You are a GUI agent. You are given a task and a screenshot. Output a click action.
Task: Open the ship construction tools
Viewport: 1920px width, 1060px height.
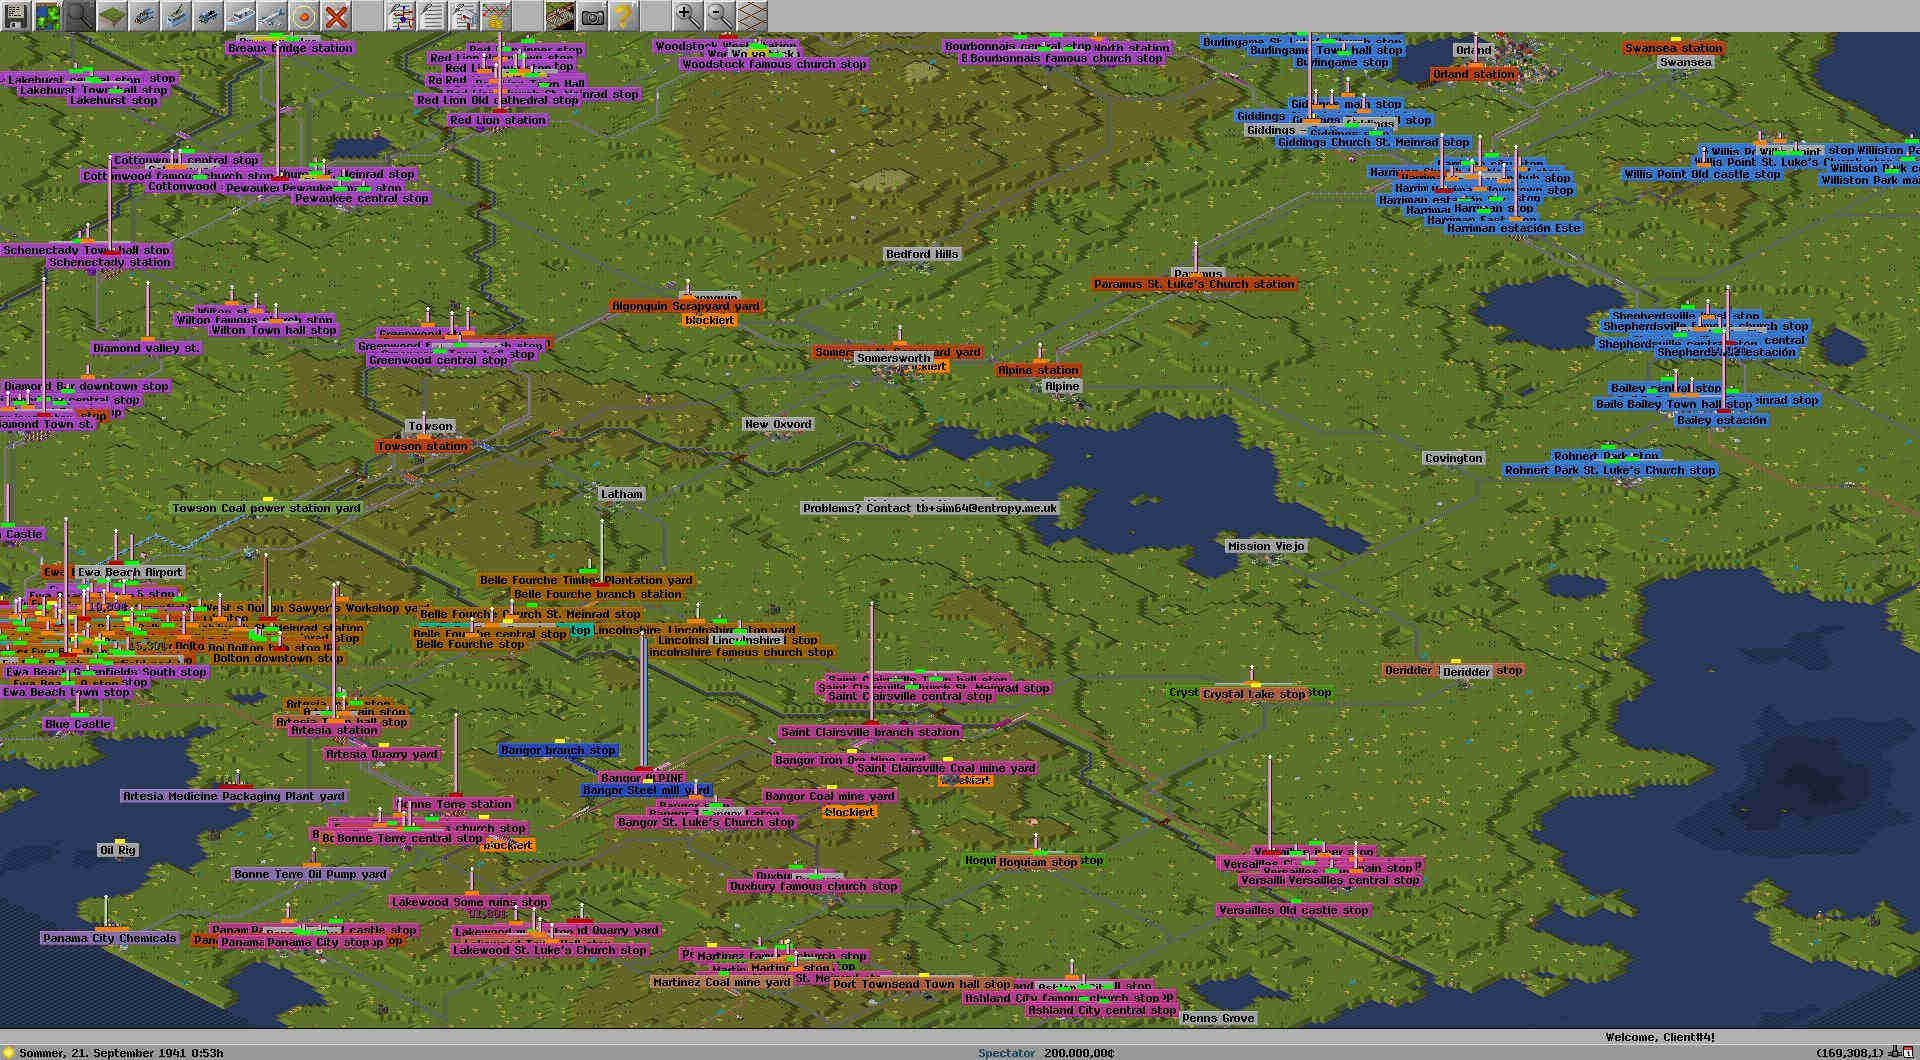coord(240,15)
